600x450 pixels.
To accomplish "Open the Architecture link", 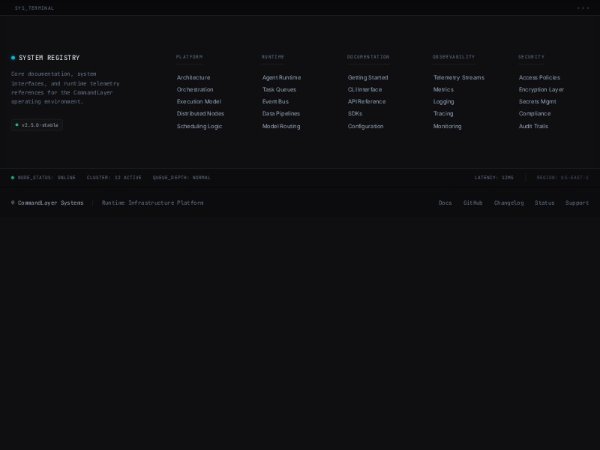I will (193, 78).
